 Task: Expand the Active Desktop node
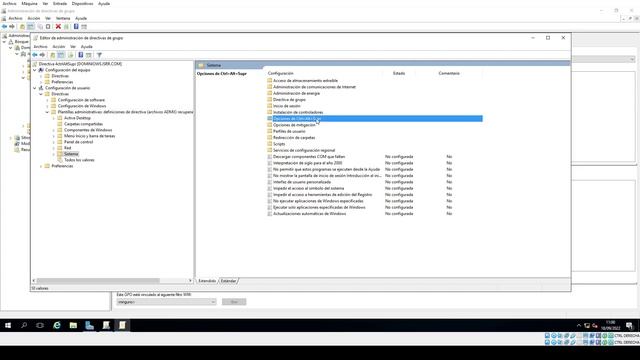(x=54, y=118)
